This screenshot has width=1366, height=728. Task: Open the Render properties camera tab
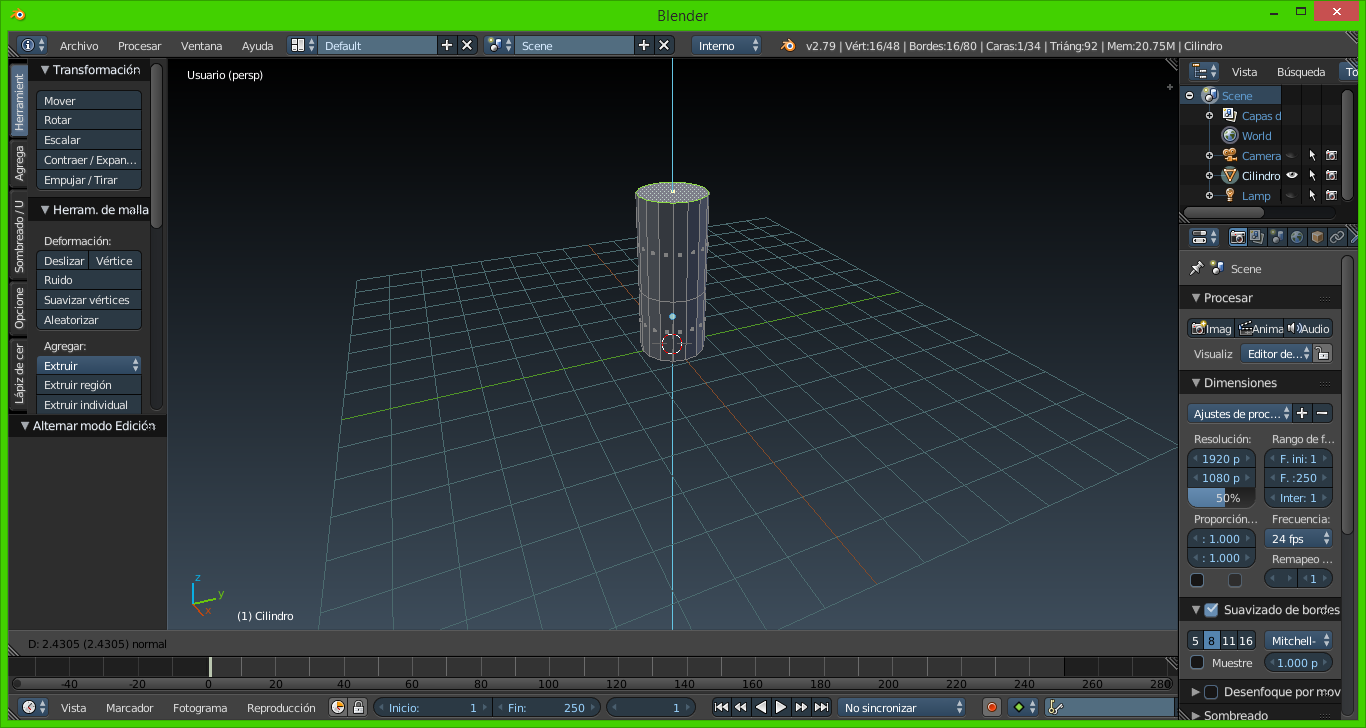pos(1237,237)
